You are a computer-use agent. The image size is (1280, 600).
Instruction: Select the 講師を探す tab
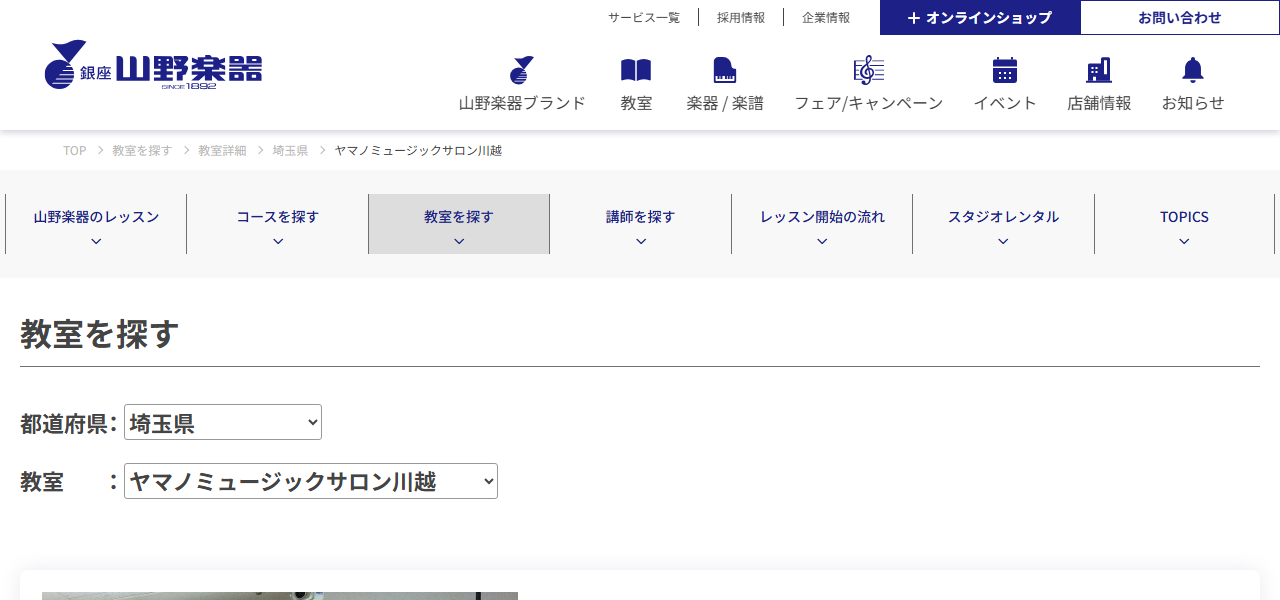coord(641,224)
